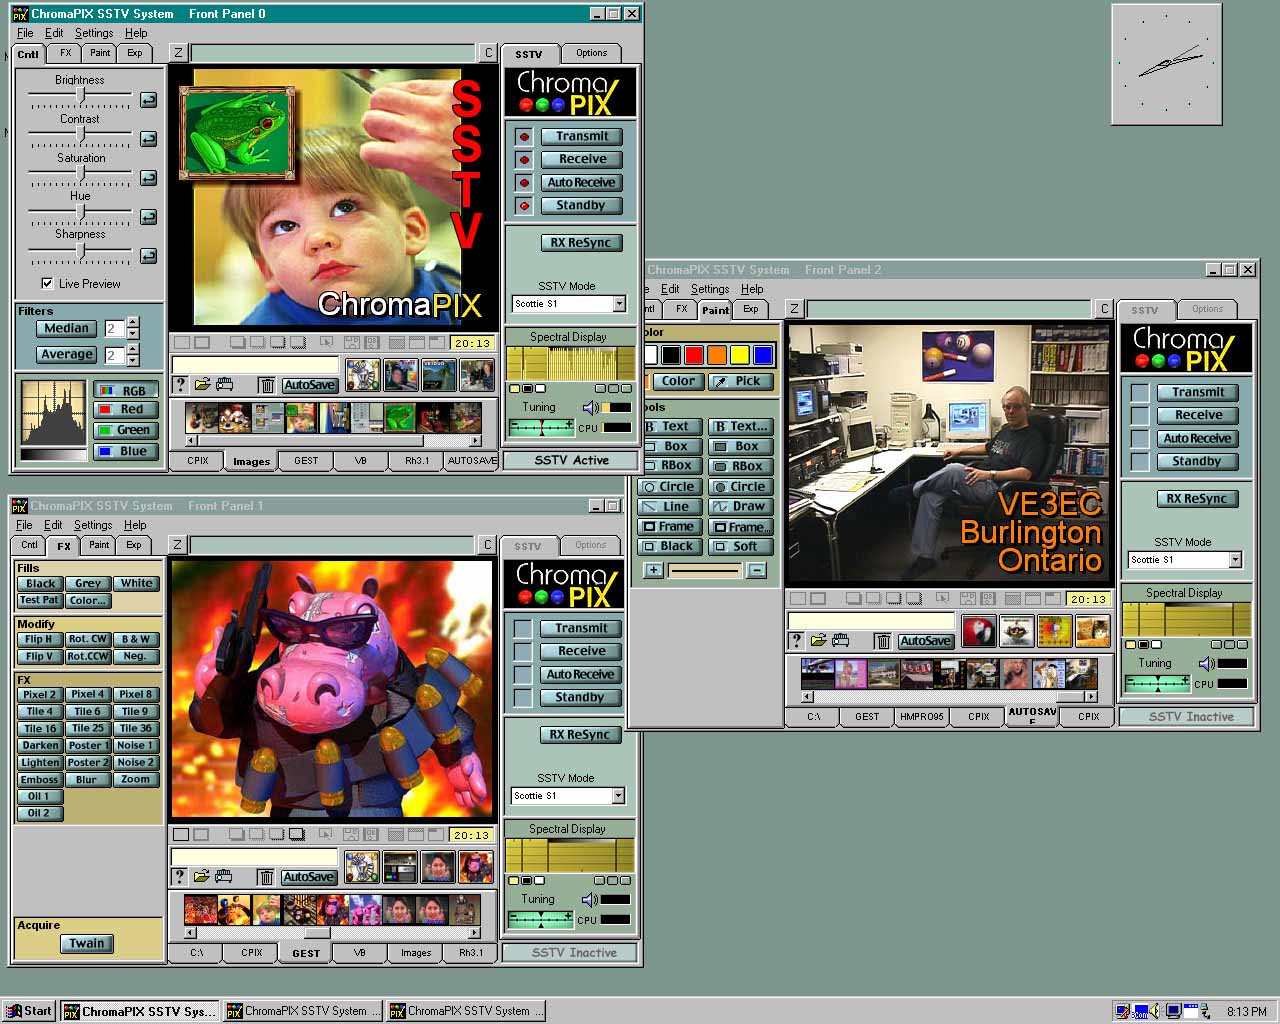Click the trash icon in Front Panel 1
This screenshot has width=1280, height=1024.
click(266, 877)
